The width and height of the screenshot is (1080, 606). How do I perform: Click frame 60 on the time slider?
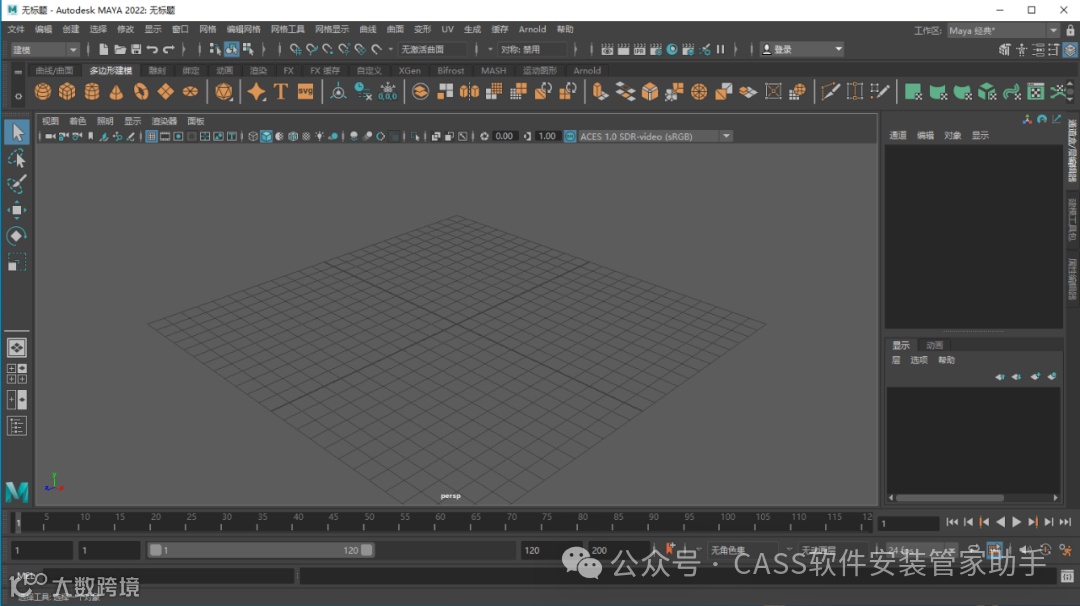pos(440,522)
